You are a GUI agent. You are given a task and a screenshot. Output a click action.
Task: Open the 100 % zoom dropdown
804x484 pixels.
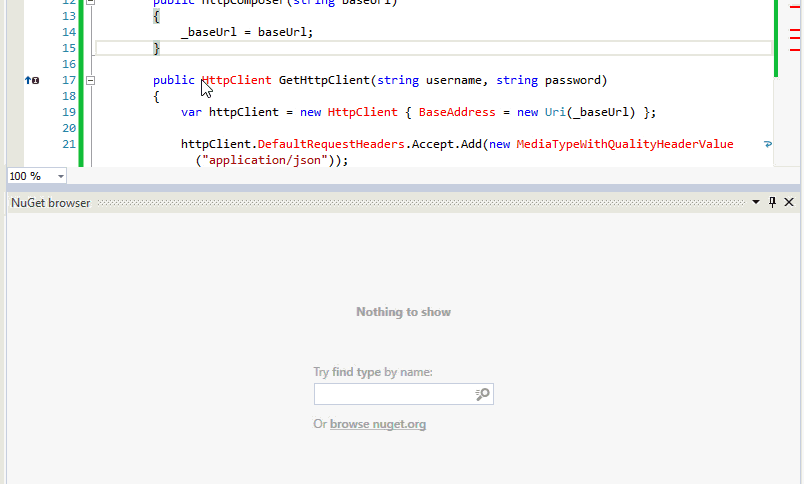click(61, 176)
